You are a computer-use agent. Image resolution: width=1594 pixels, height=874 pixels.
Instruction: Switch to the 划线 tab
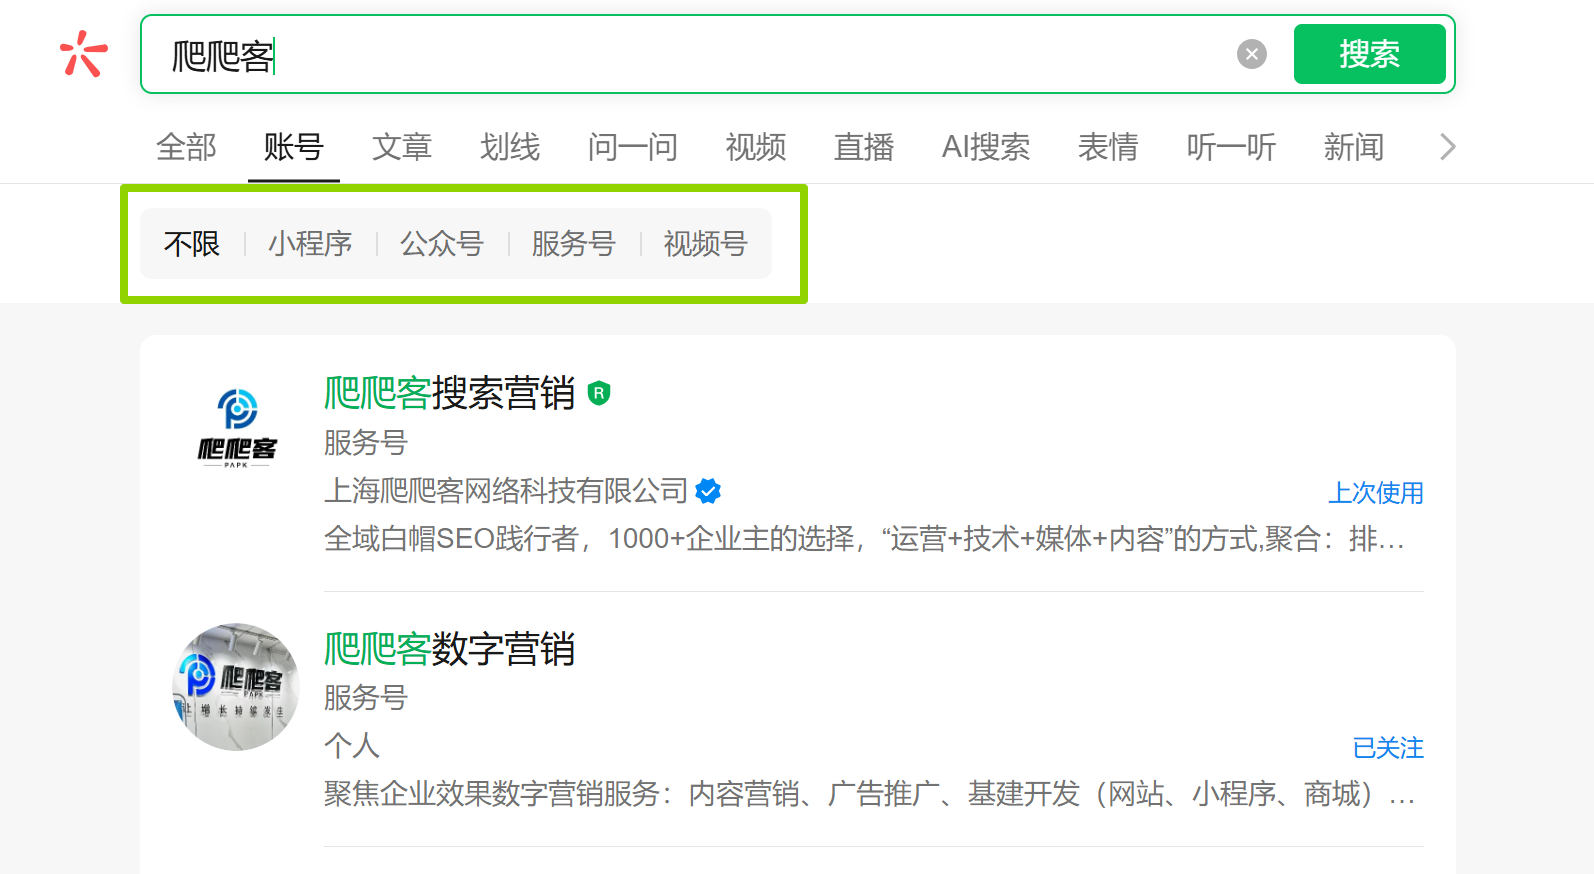click(509, 147)
